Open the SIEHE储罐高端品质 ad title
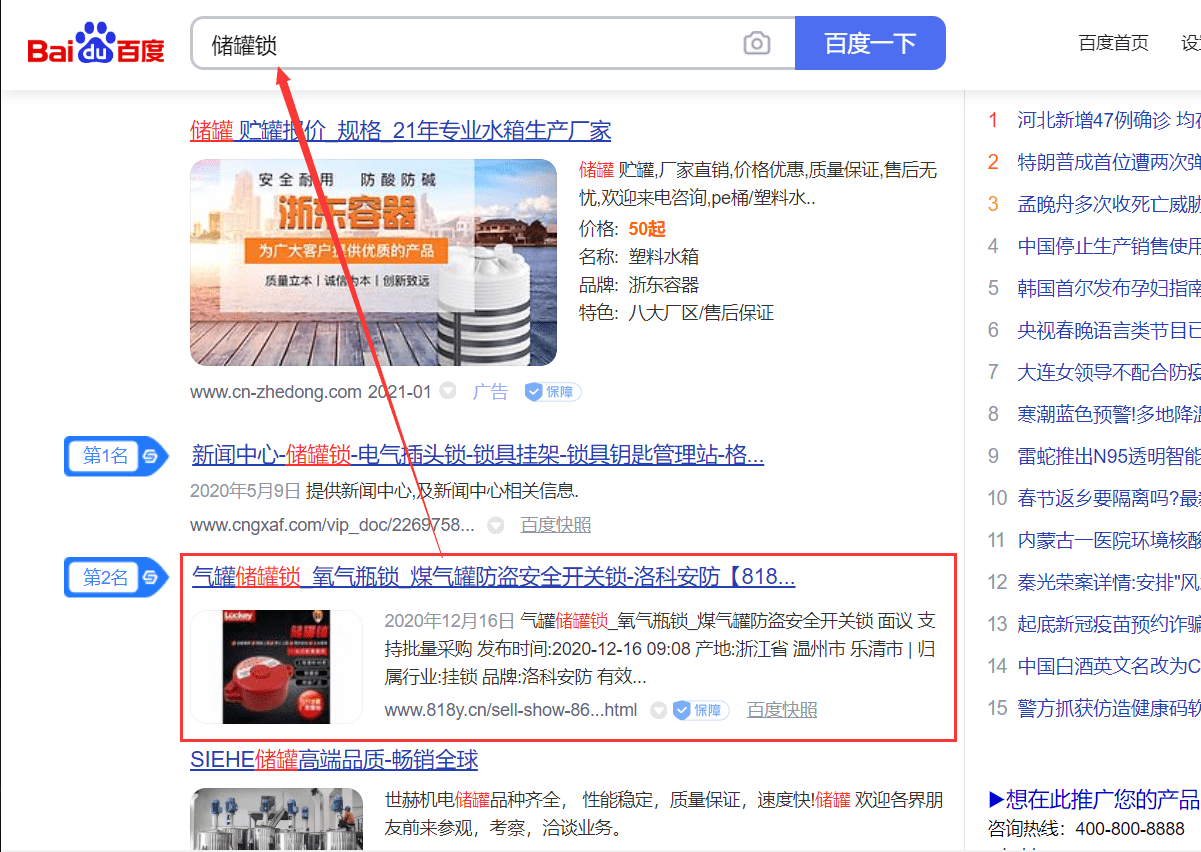Viewport: 1201px width, 852px height. [334, 760]
